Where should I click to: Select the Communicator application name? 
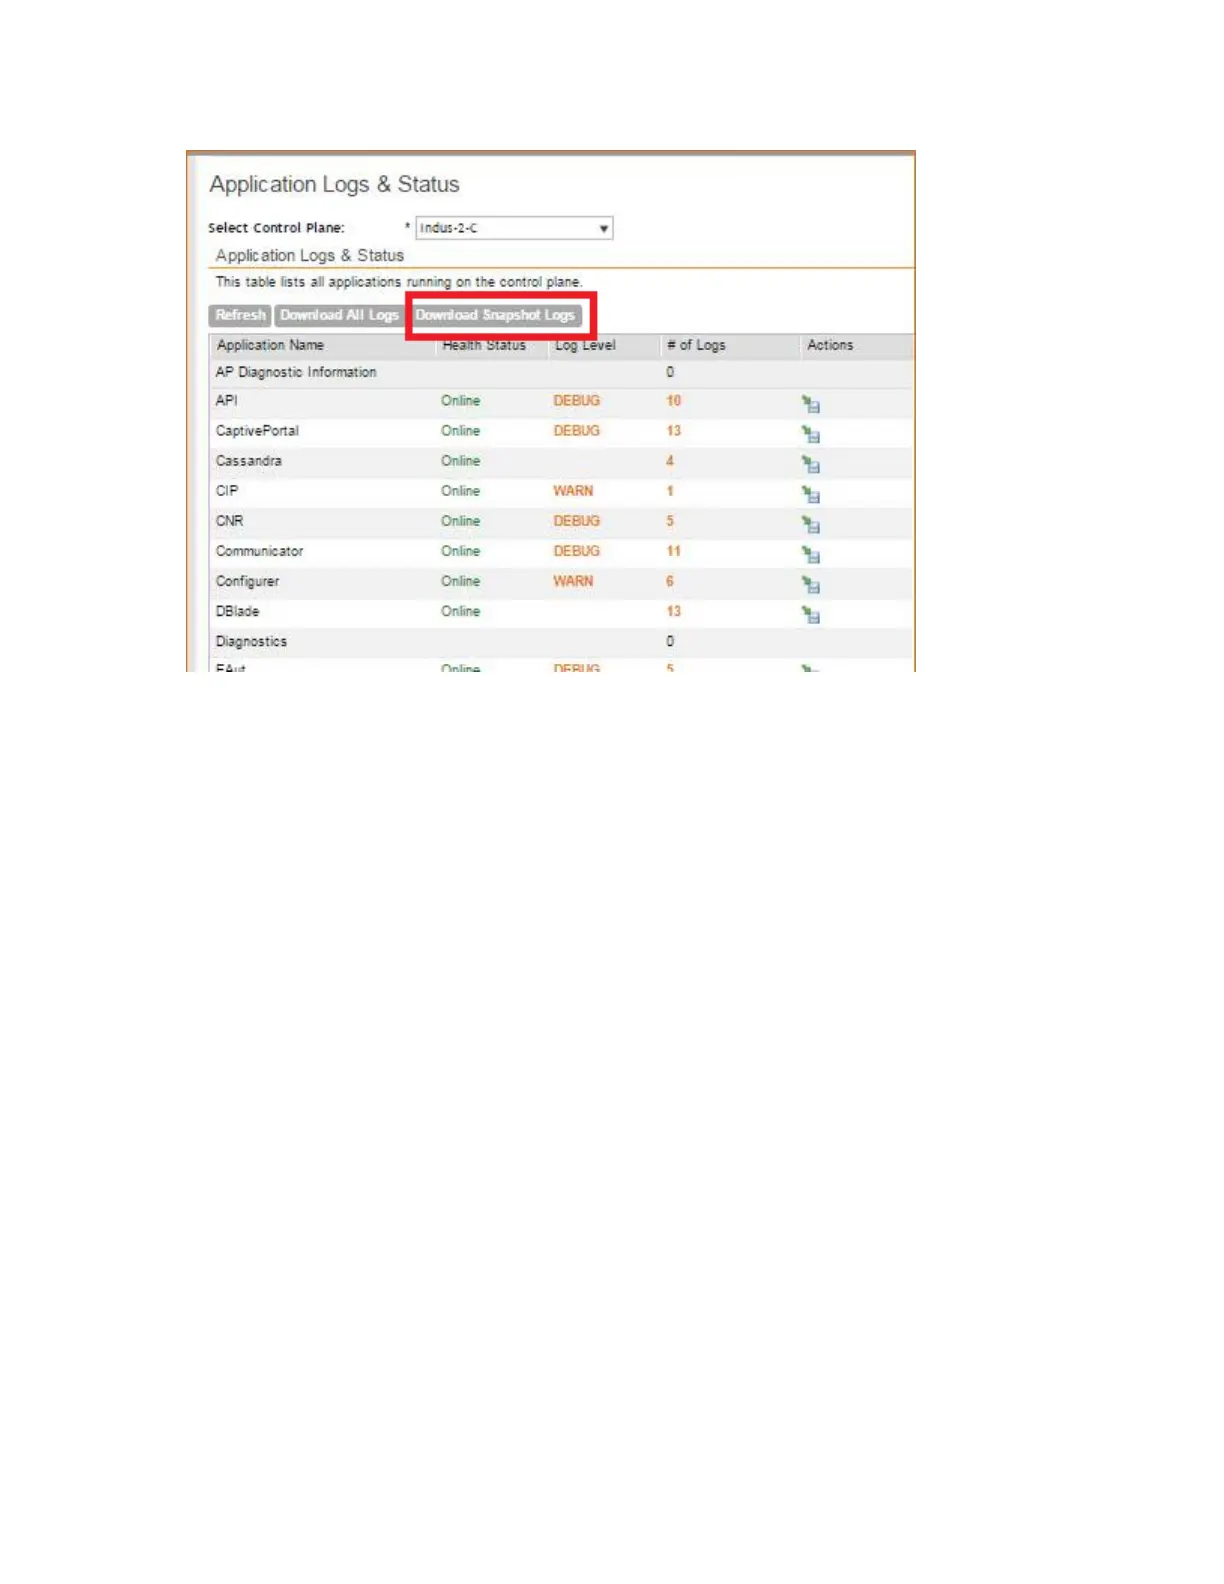(x=259, y=551)
